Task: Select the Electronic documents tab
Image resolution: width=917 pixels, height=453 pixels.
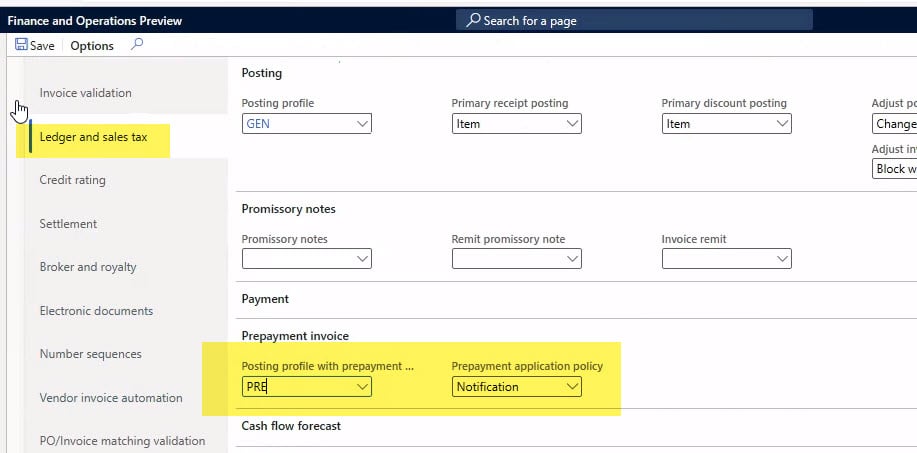Action: pyautogui.click(x=96, y=311)
